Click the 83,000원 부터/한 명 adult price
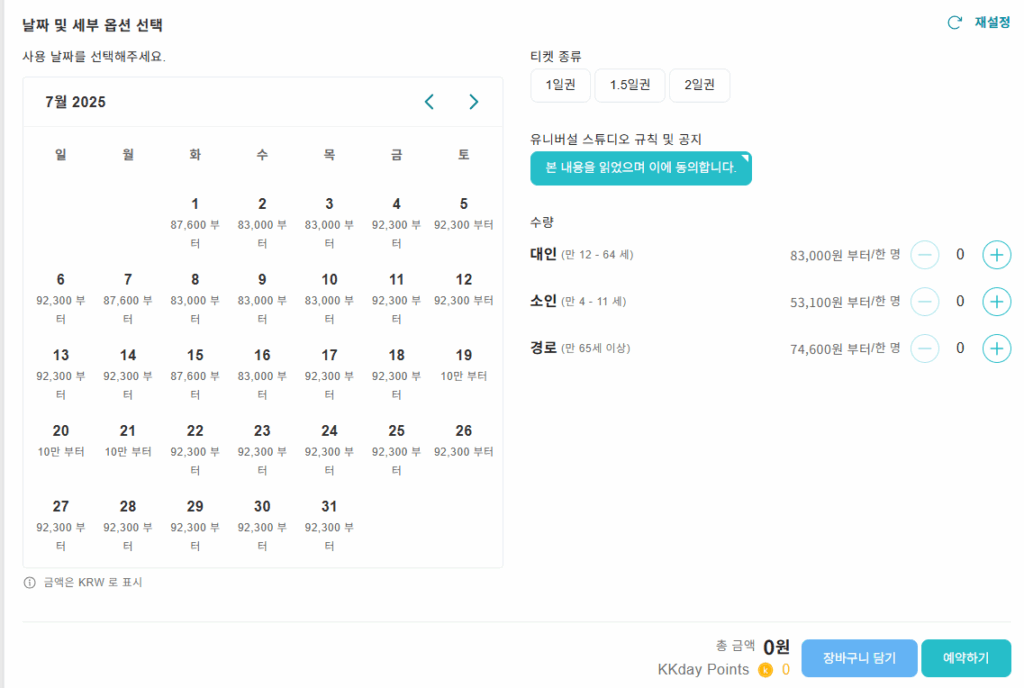Screen dimensions: 1024x688 [845, 255]
